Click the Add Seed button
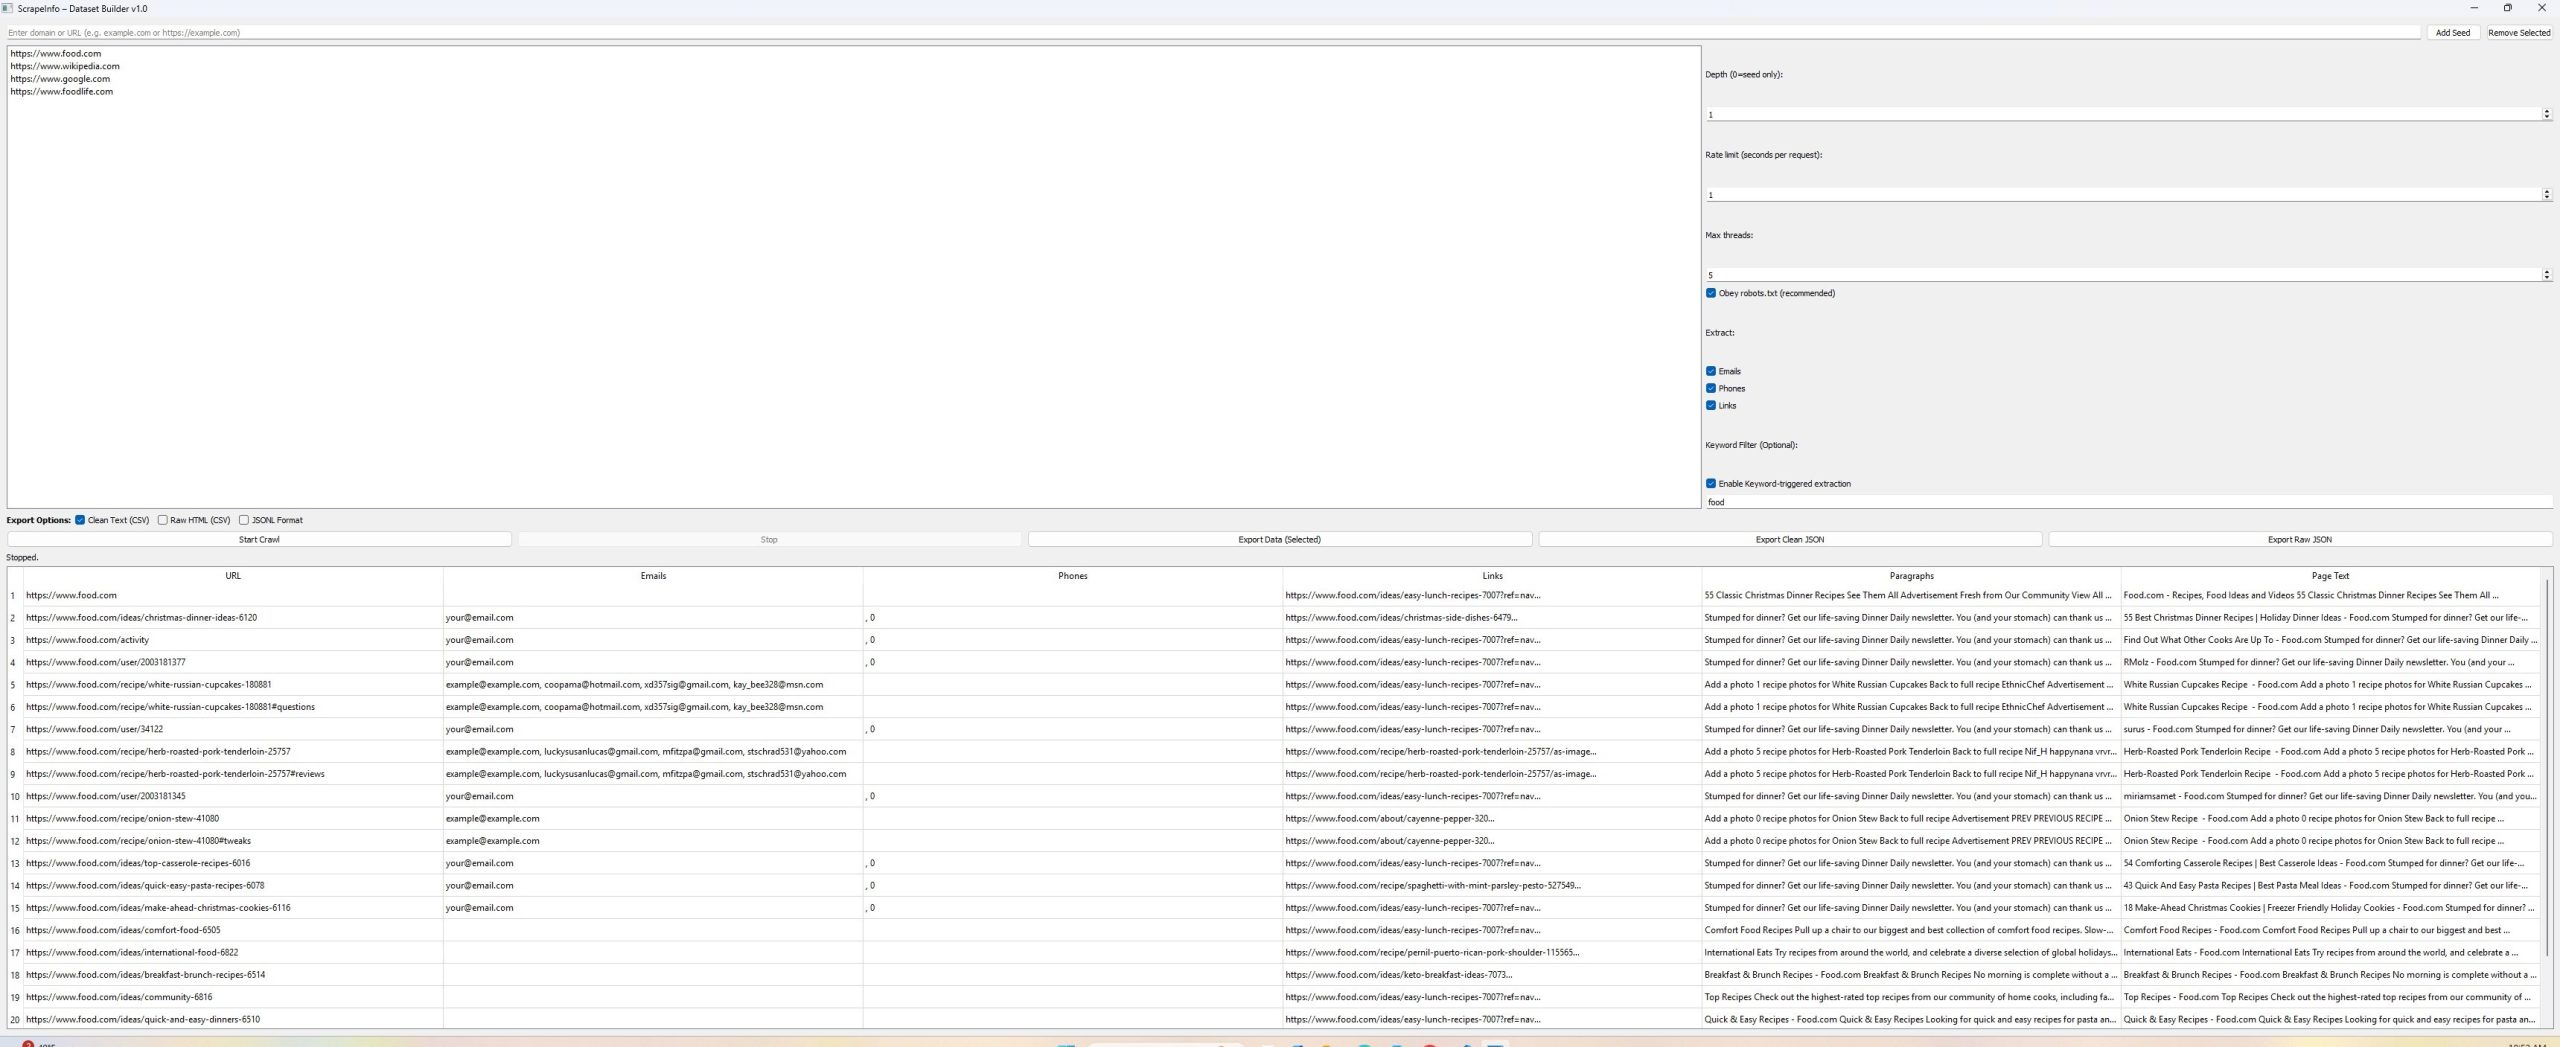Screen dimensions: 2560x1047 coord(2452,33)
